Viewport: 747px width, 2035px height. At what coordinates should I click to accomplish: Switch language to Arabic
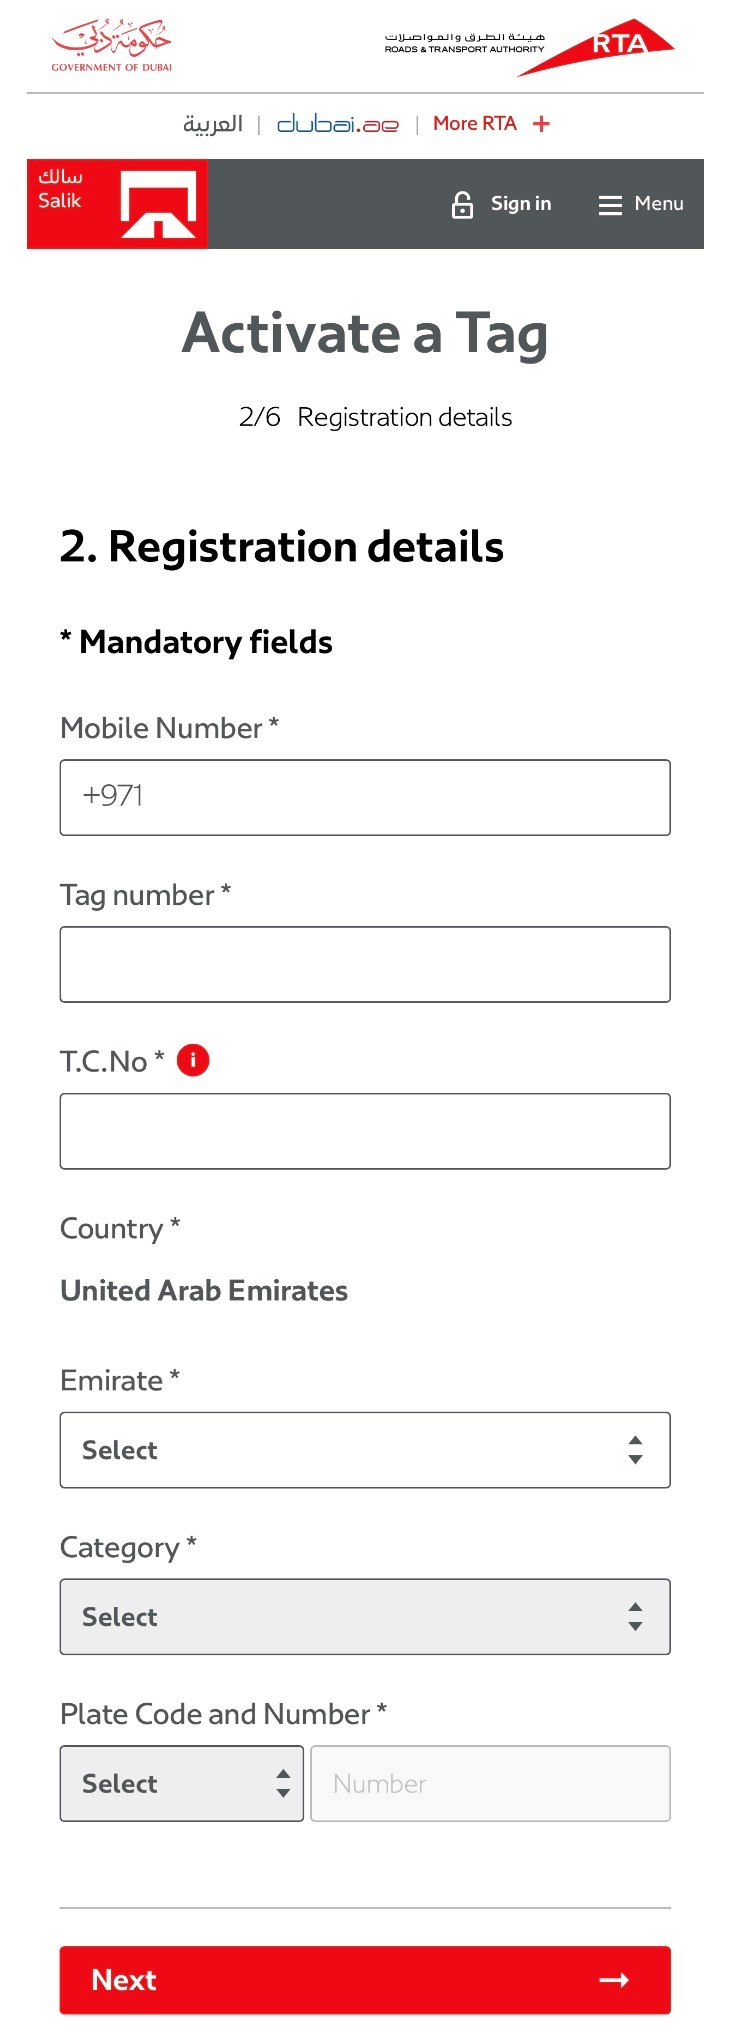point(213,124)
